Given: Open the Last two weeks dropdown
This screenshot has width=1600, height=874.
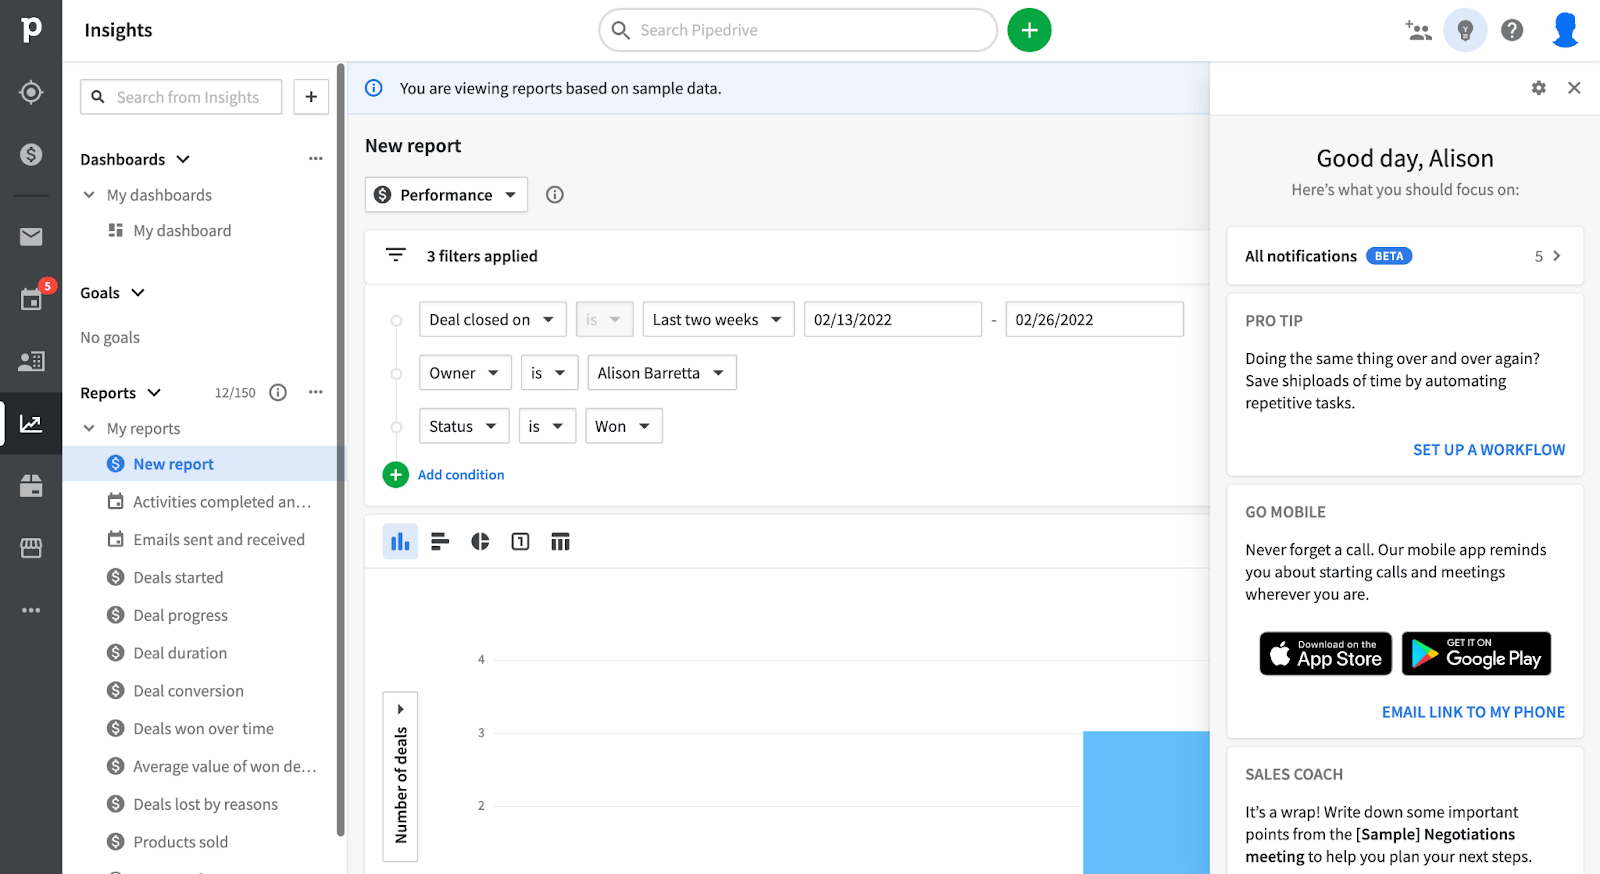Looking at the screenshot, I should pyautogui.click(x=718, y=320).
